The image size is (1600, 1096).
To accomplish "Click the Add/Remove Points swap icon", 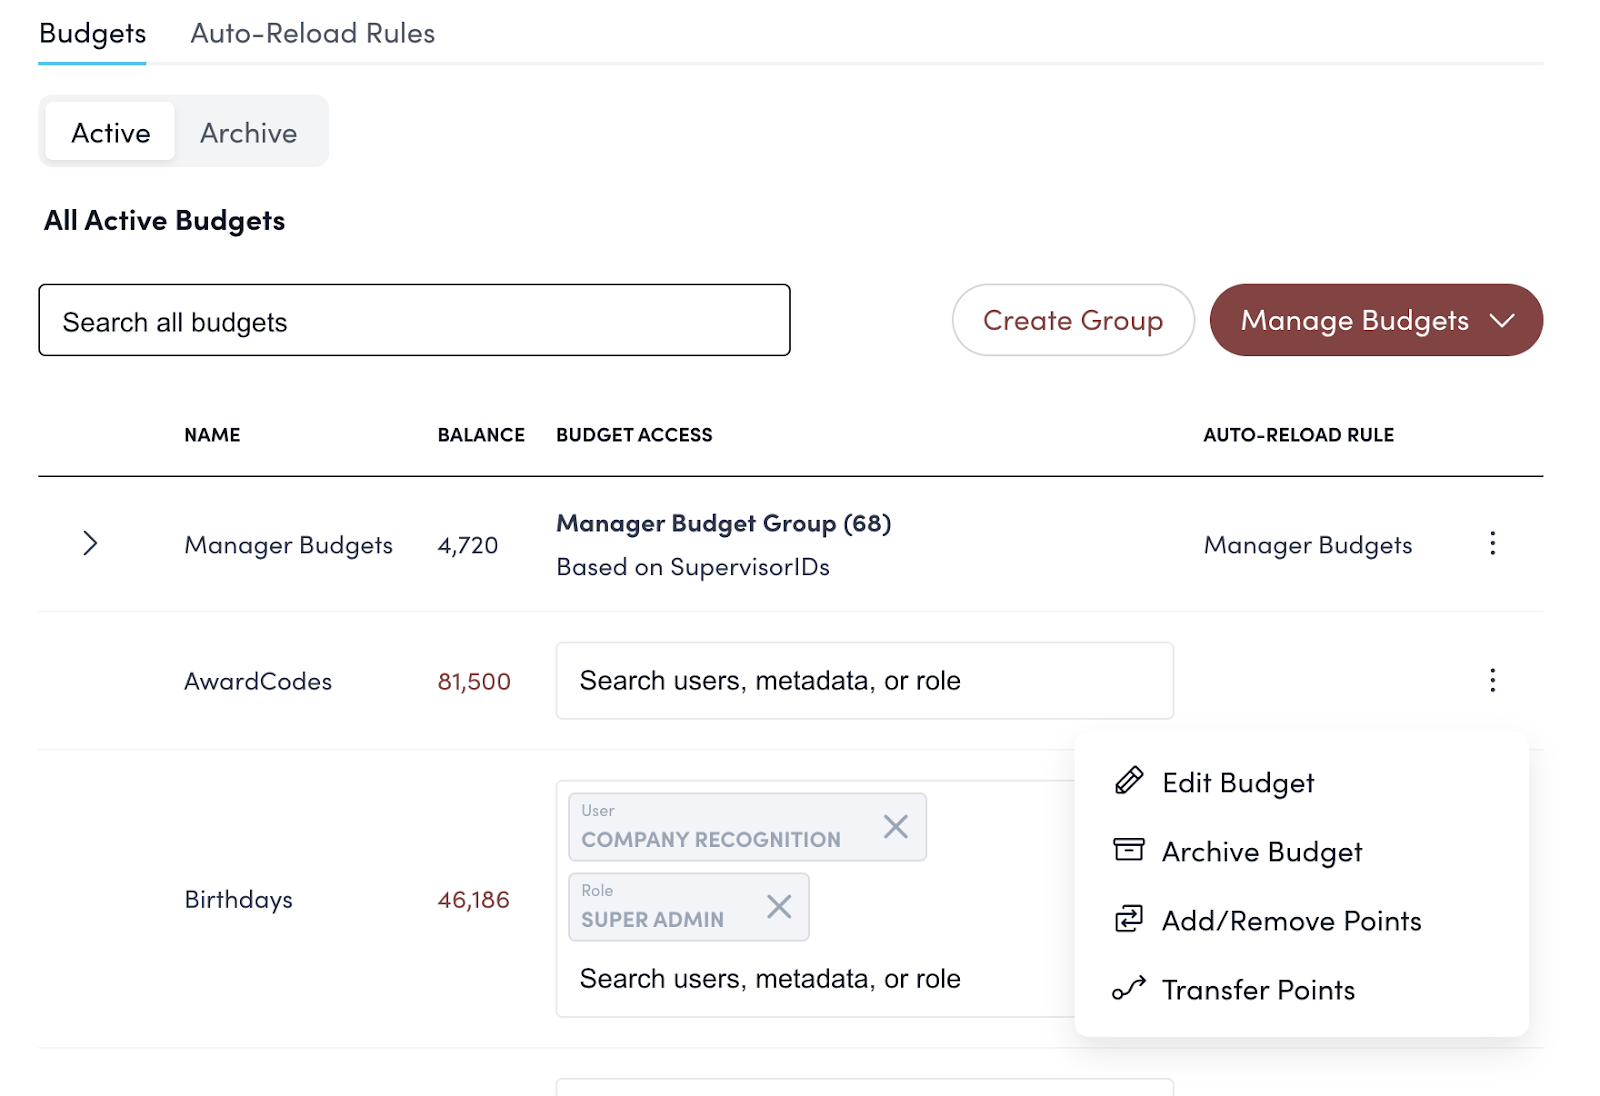I will click(1129, 919).
